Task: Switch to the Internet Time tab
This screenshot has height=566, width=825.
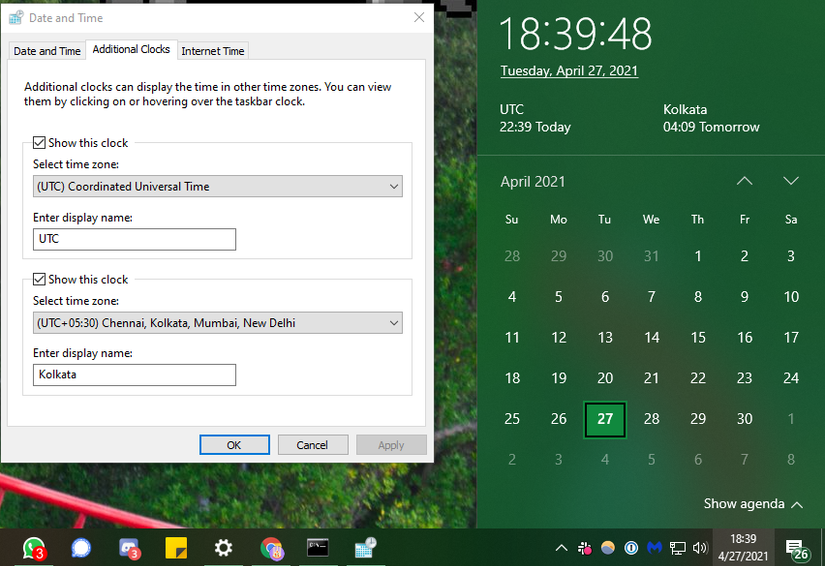Action: (x=212, y=51)
